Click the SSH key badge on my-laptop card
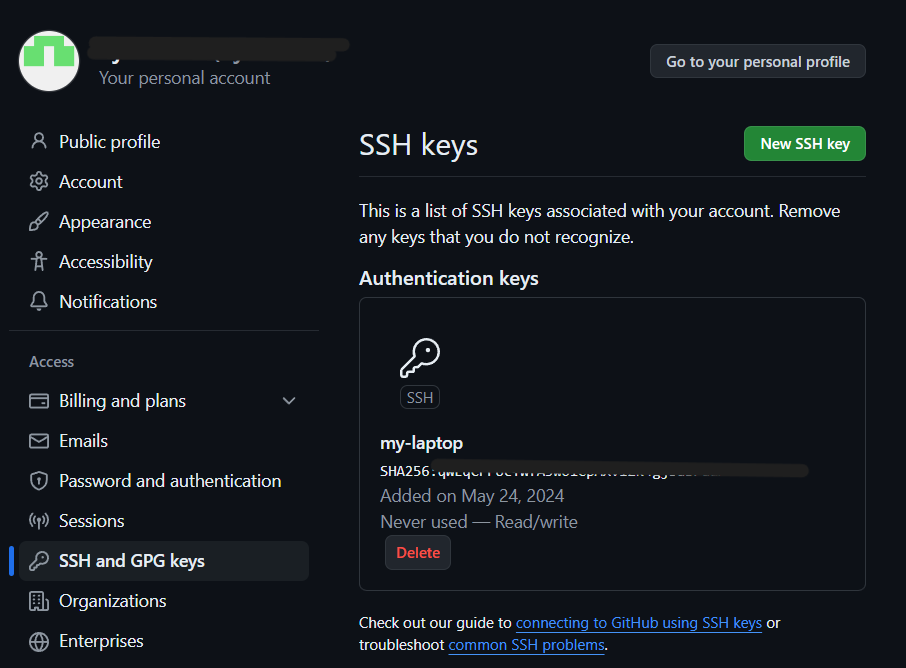 [419, 397]
